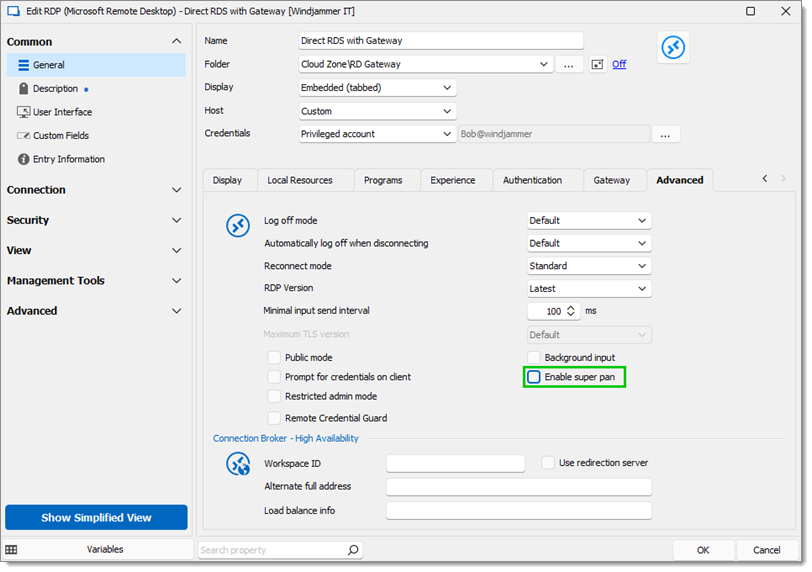Click the Connection Broker globe icon
This screenshot has width=812, height=572.
tap(238, 464)
